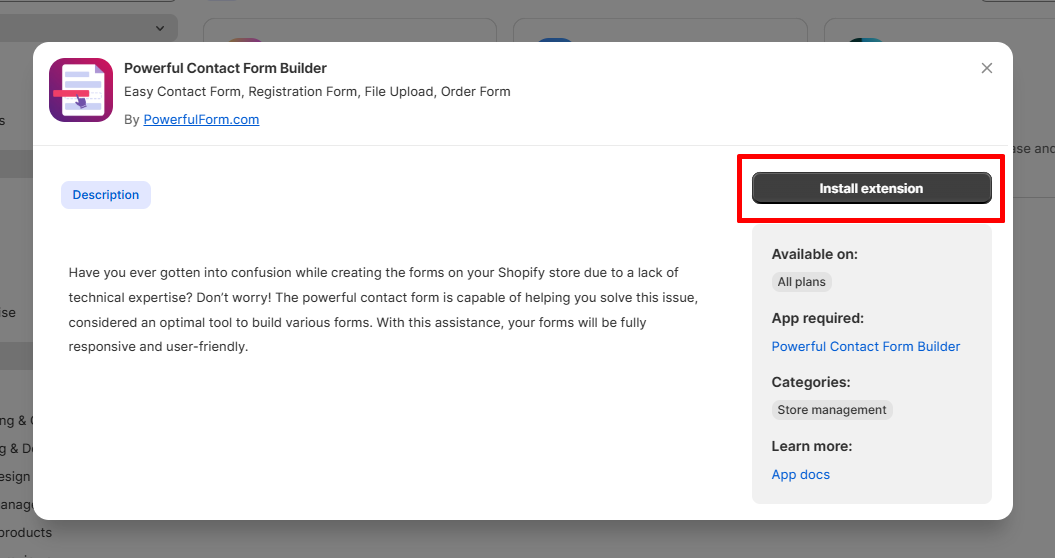
Task: Open the PowerfulForm.com developer link
Action: point(201,119)
